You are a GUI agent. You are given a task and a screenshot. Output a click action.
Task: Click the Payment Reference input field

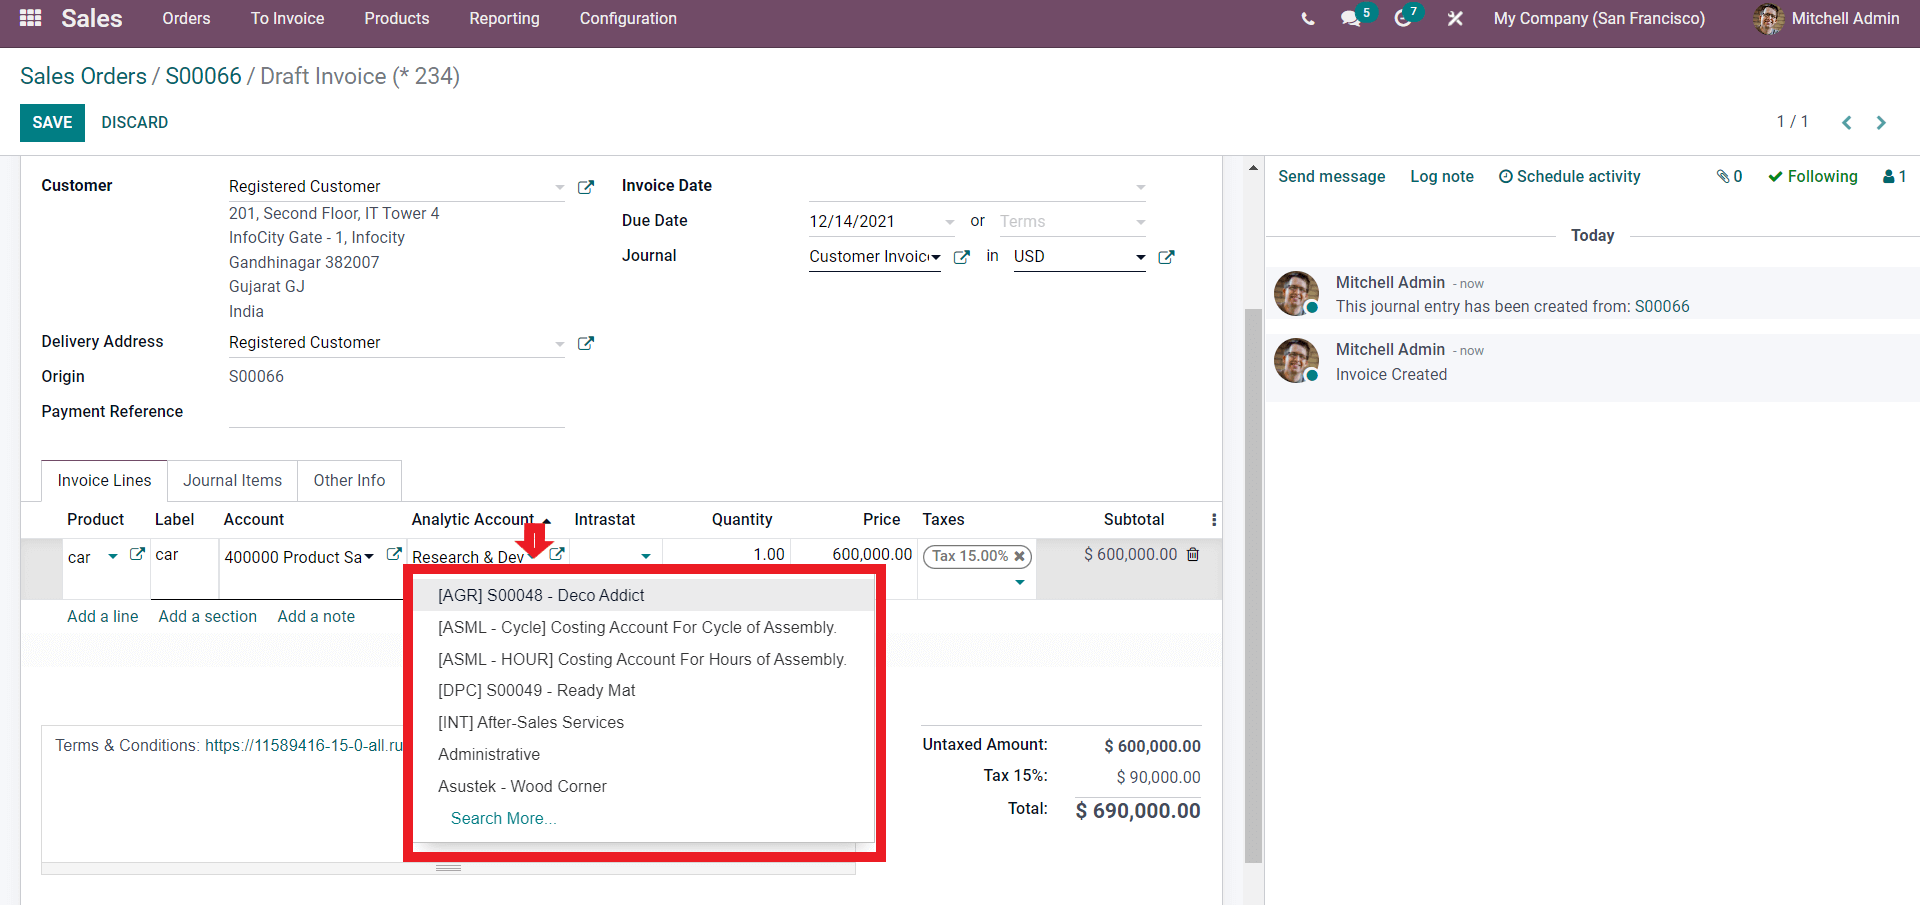(x=396, y=412)
